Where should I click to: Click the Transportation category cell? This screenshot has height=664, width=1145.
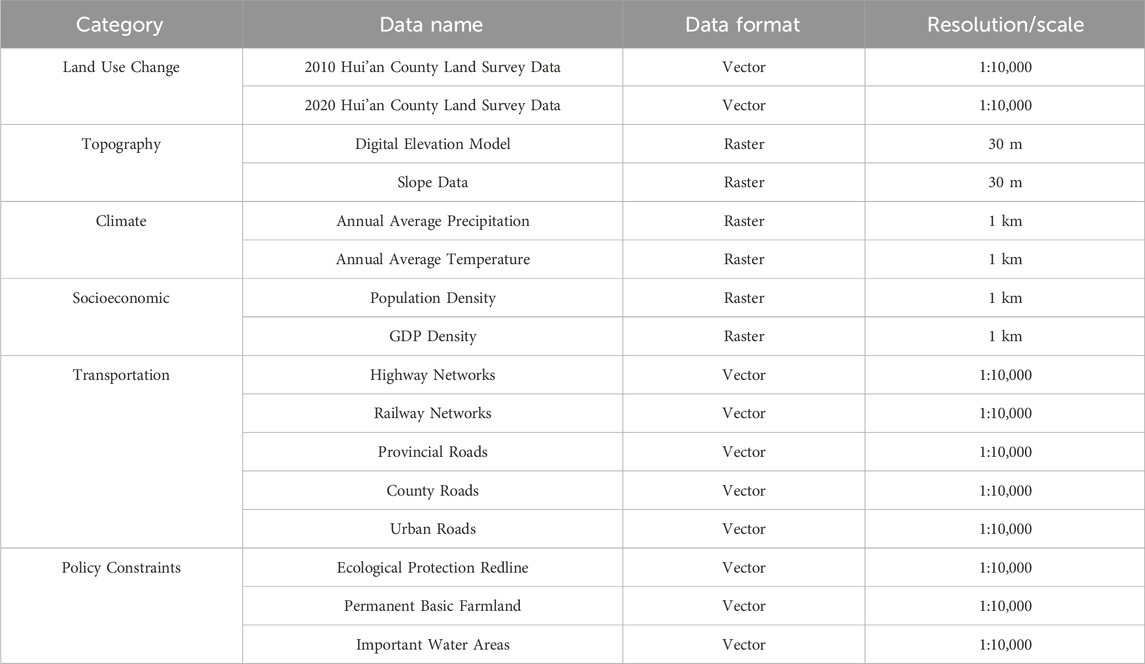pyautogui.click(x=121, y=375)
